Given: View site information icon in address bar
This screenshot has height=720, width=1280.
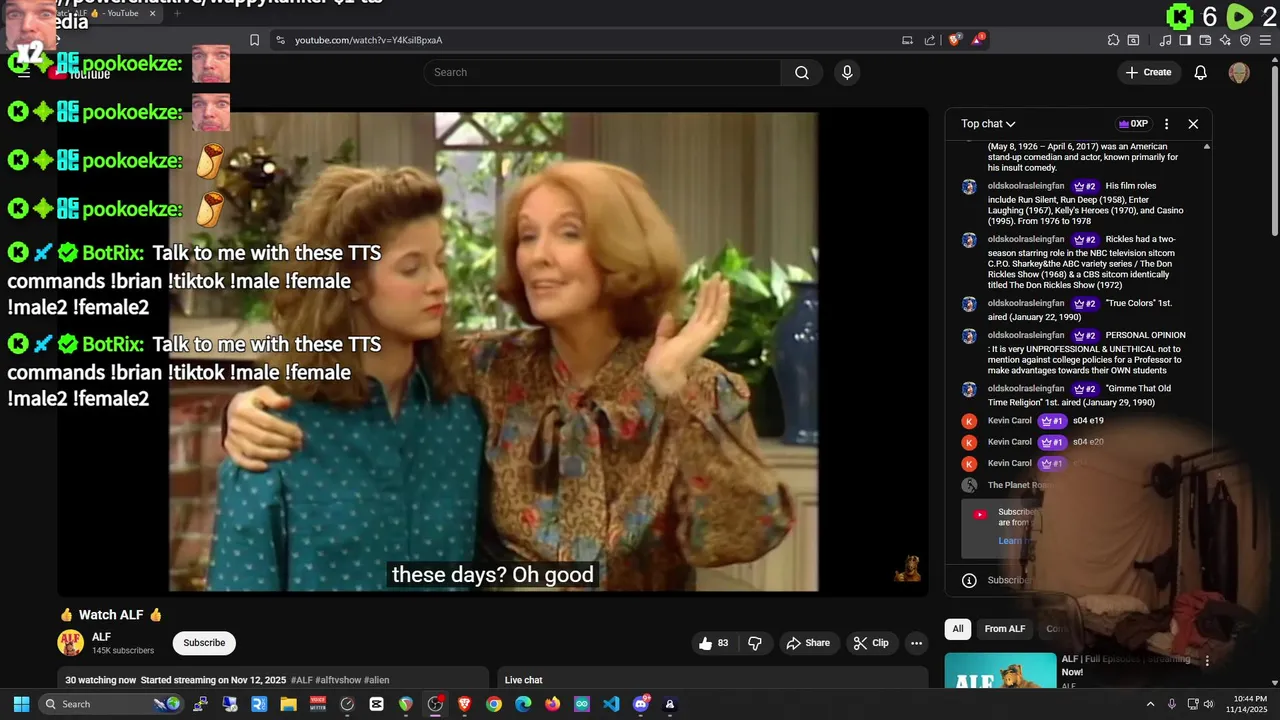Looking at the screenshot, I should (280, 40).
